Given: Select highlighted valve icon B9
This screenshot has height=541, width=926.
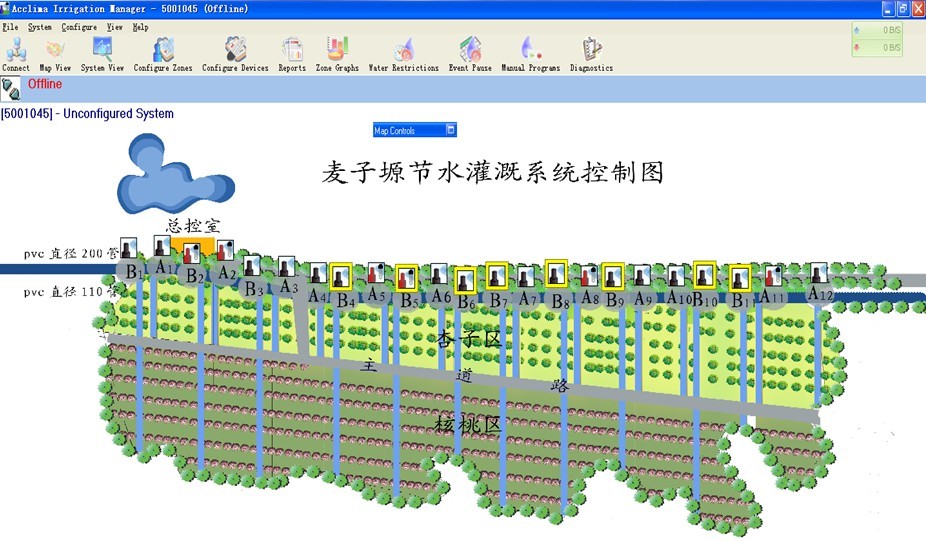Looking at the screenshot, I should coord(612,276).
